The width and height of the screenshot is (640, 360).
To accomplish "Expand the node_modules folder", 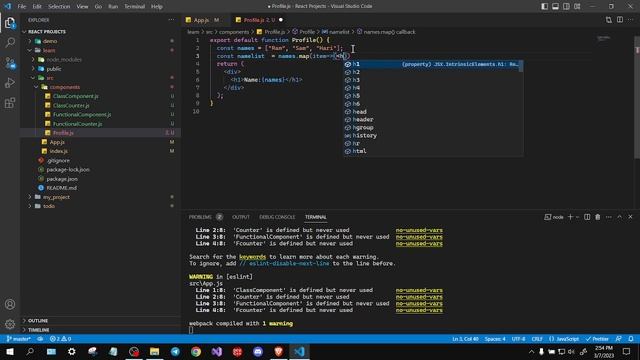I will 100,60.
